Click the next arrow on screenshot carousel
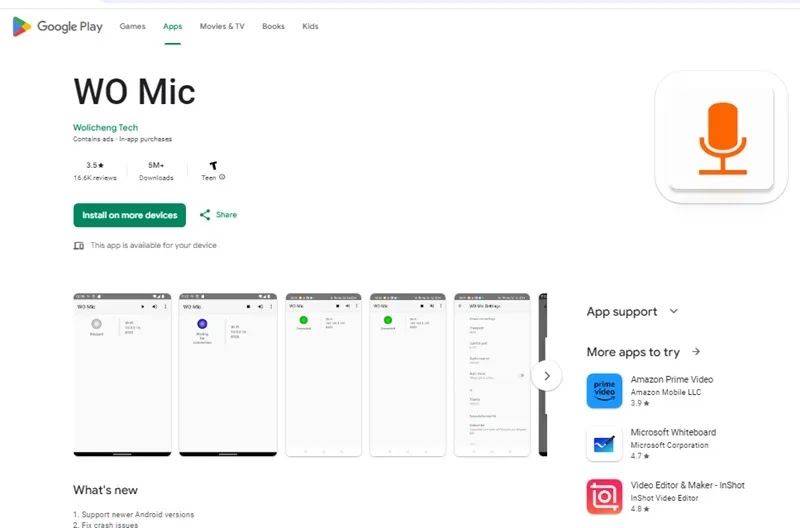 [x=547, y=376]
